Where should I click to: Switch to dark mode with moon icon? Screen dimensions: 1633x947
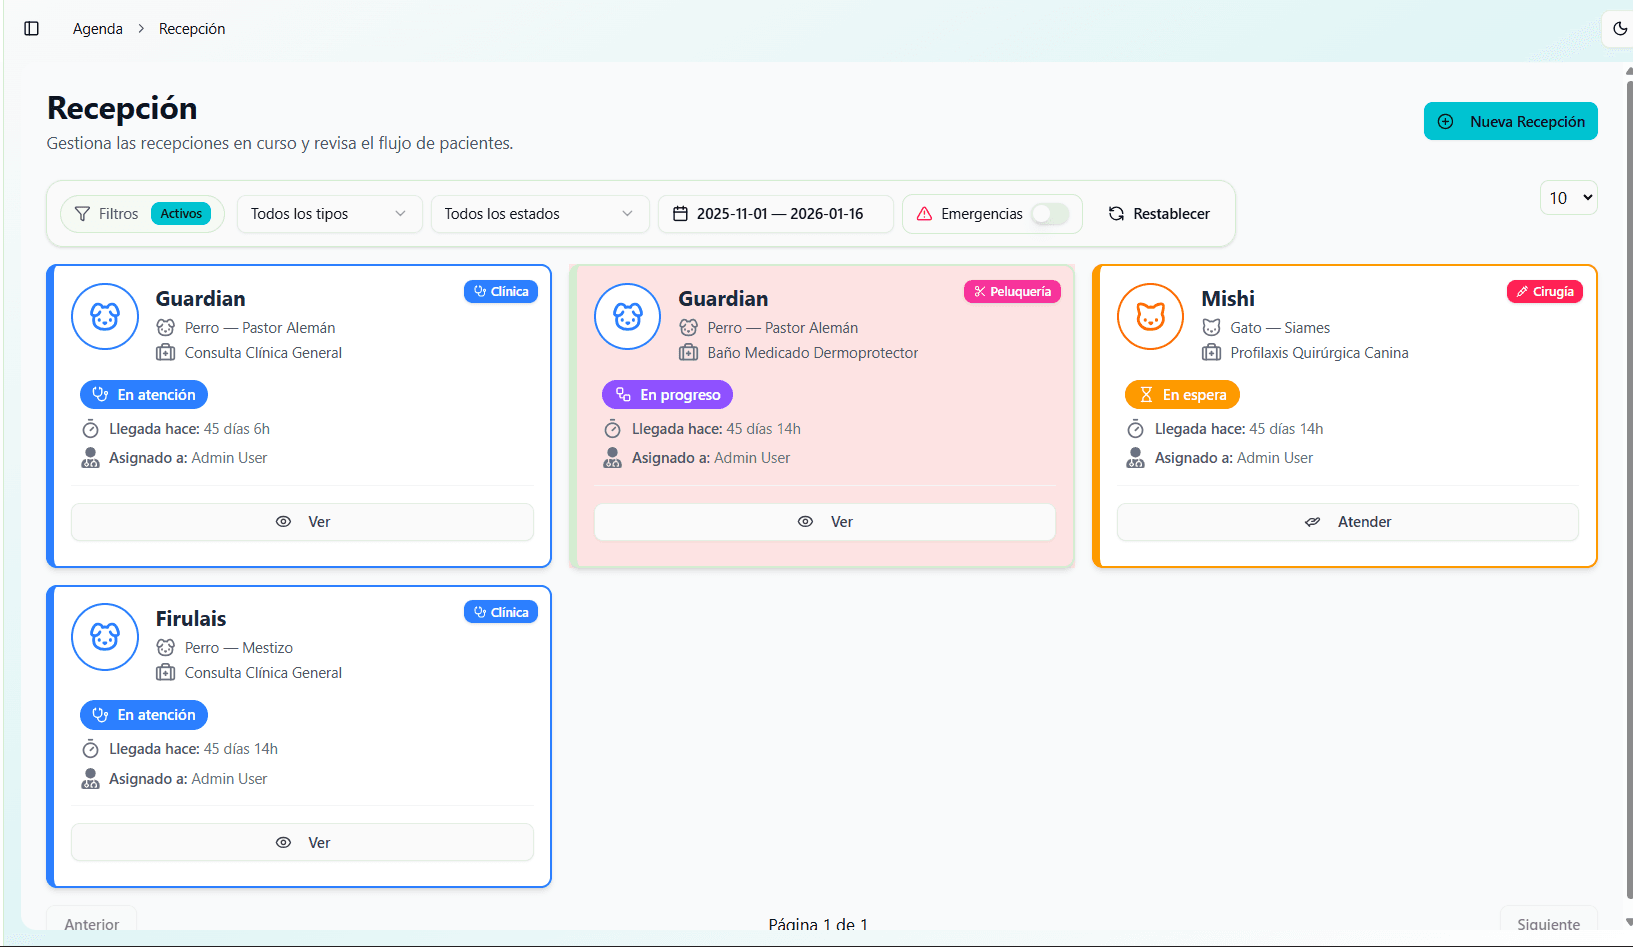coord(1620,29)
